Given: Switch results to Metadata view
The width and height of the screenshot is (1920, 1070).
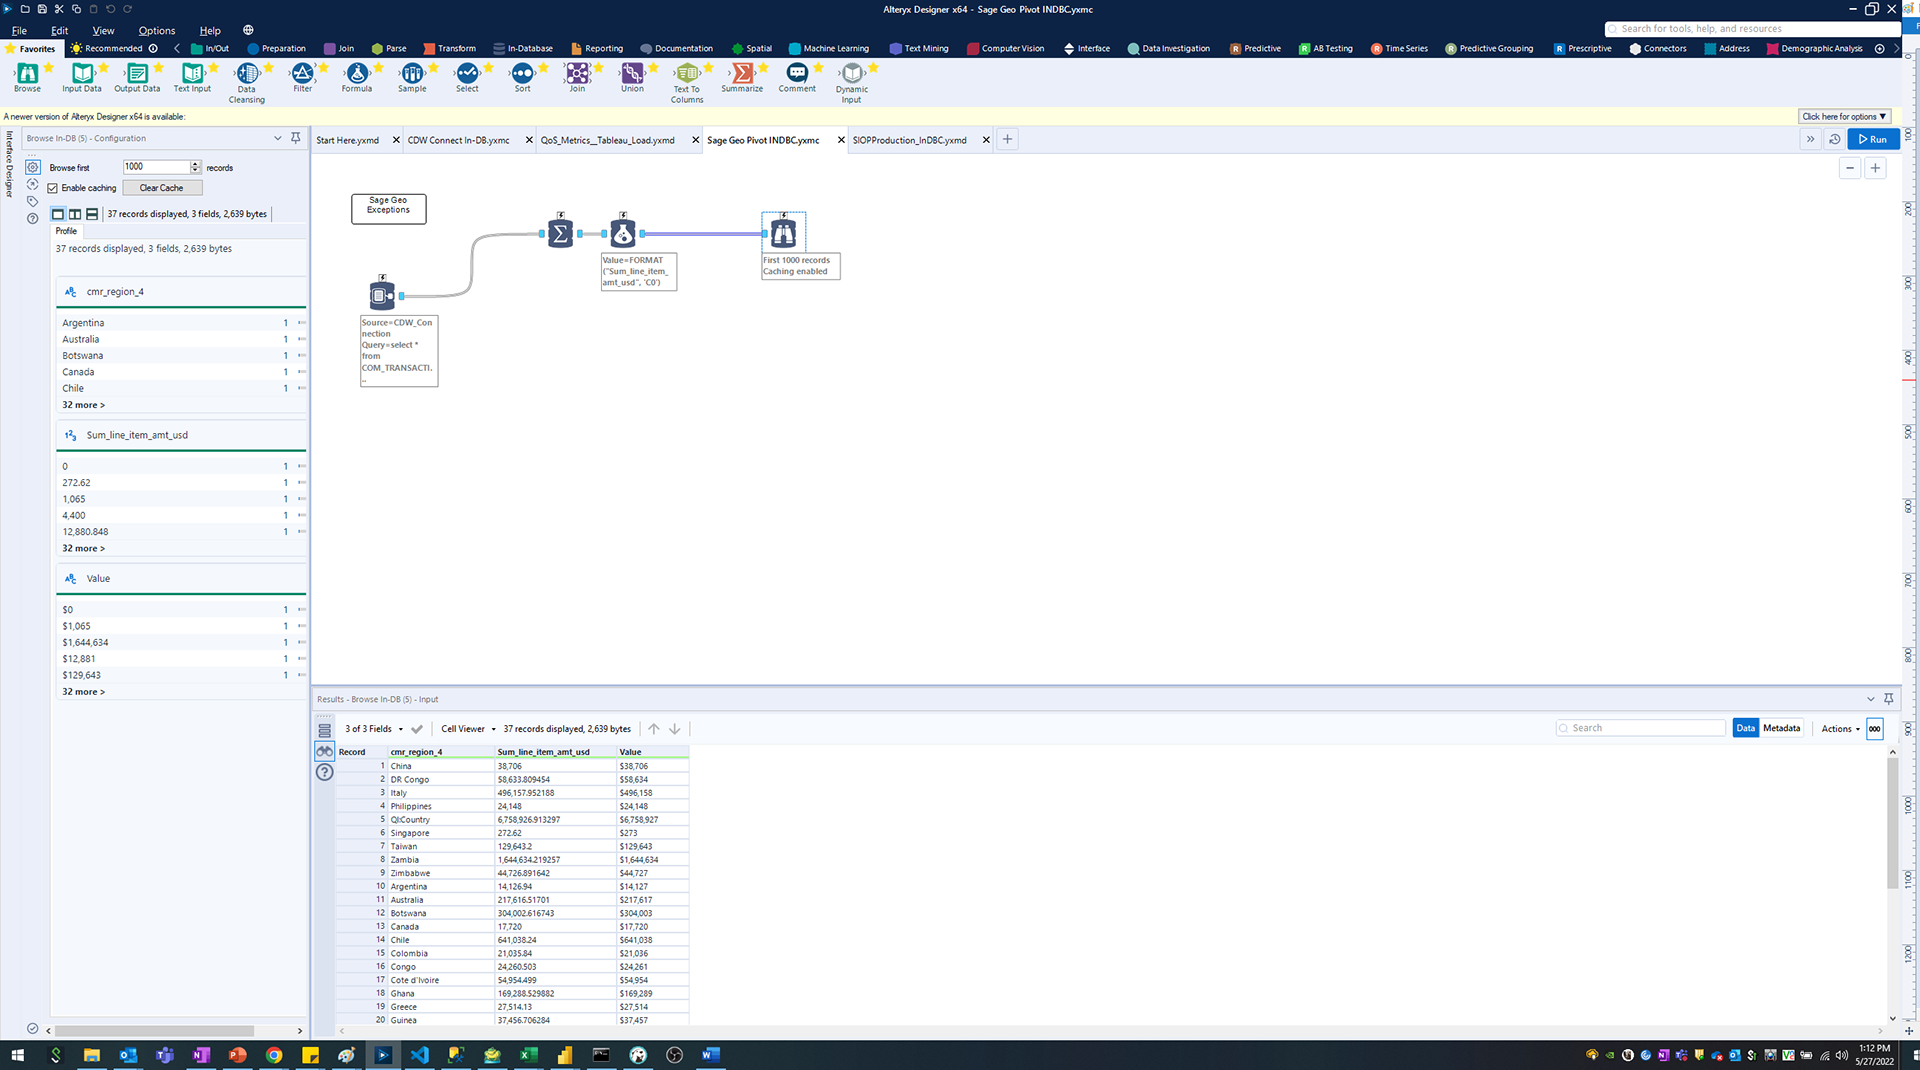Looking at the screenshot, I should click(1781, 728).
